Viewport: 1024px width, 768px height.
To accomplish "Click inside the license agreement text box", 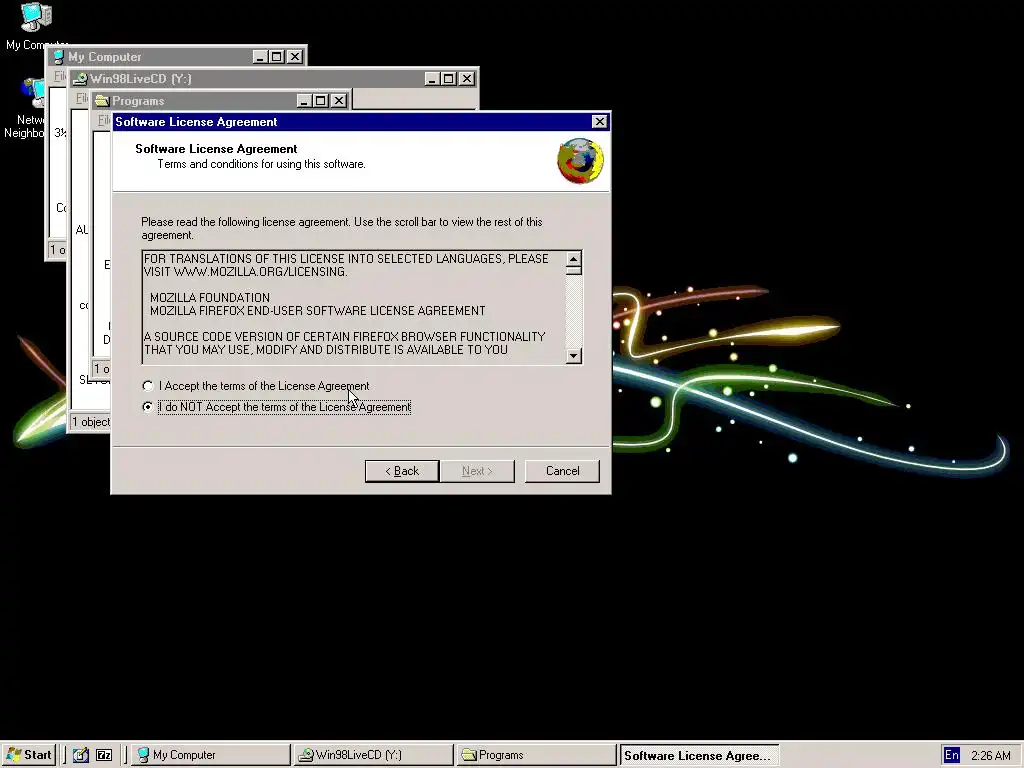I will click(353, 306).
